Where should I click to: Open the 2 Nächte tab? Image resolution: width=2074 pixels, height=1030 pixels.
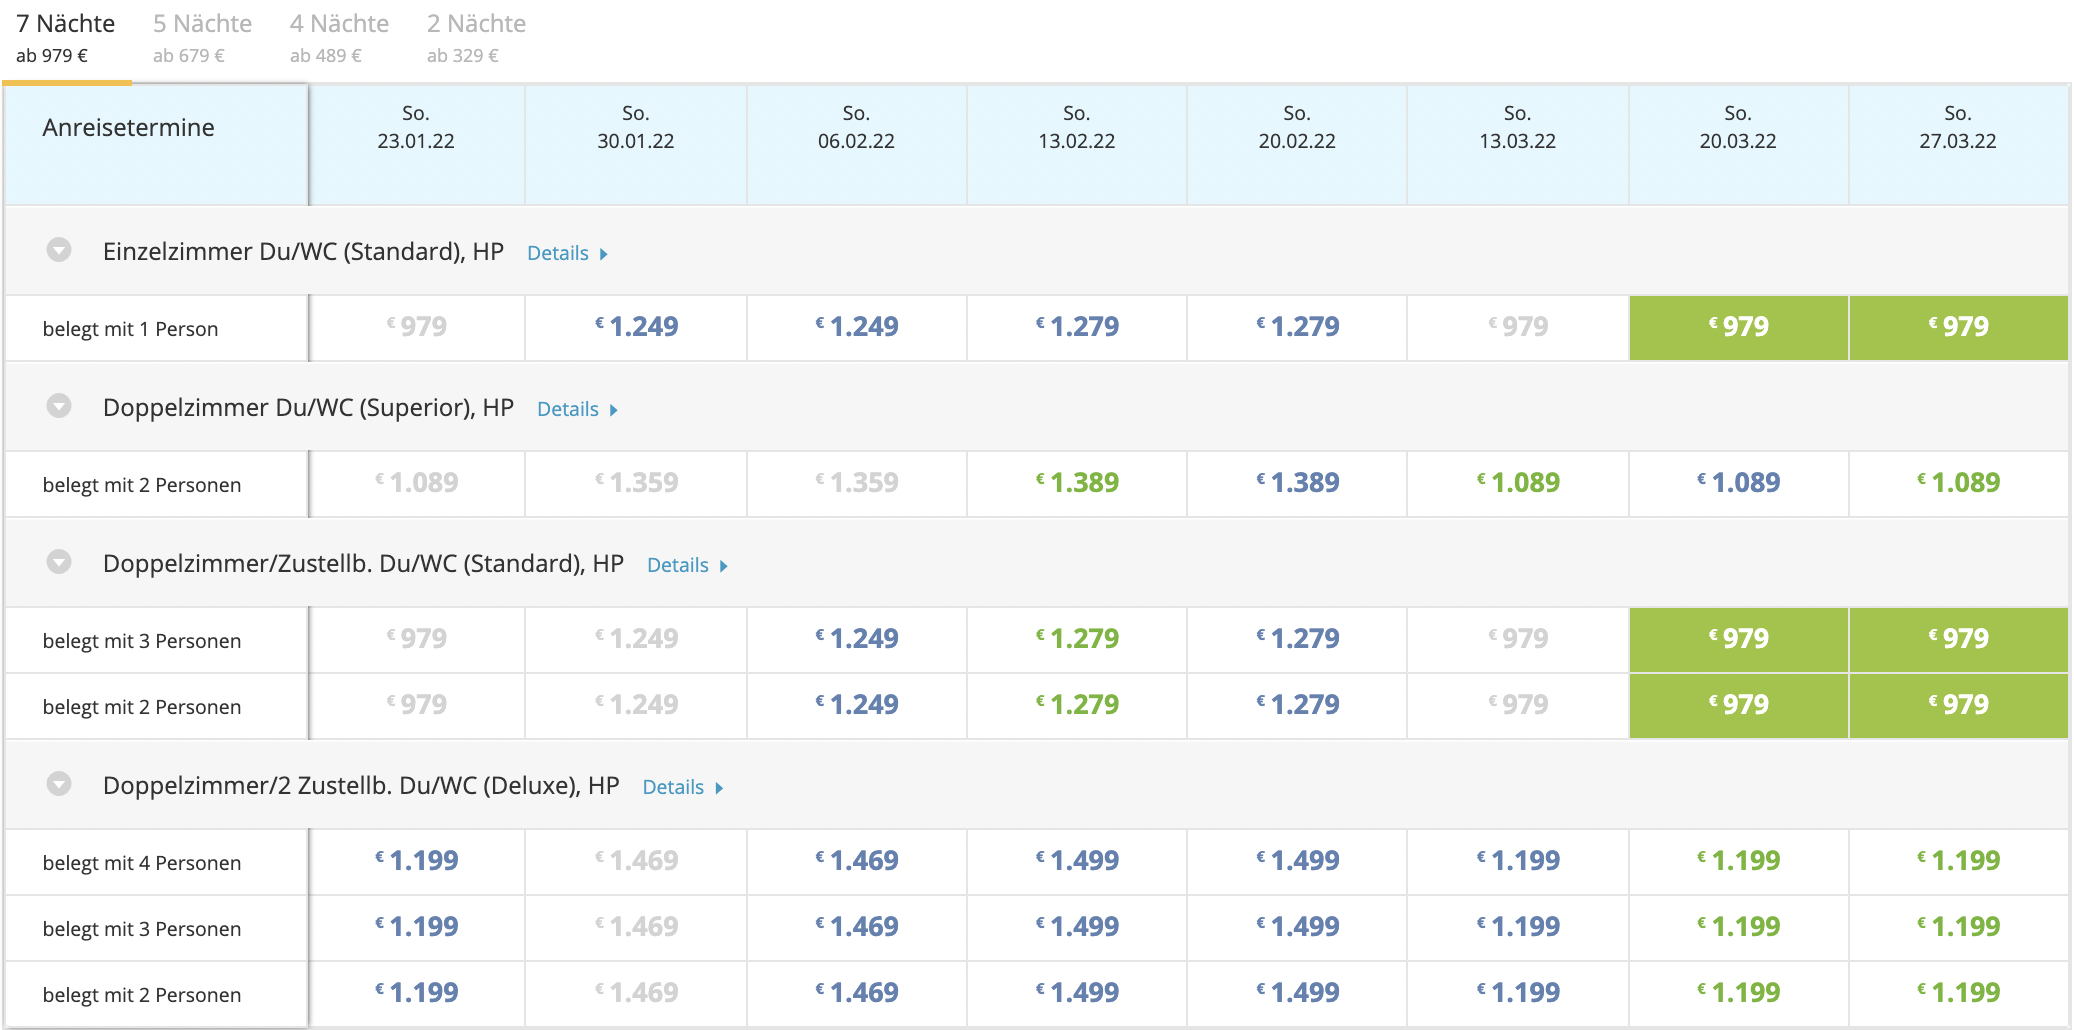(476, 38)
